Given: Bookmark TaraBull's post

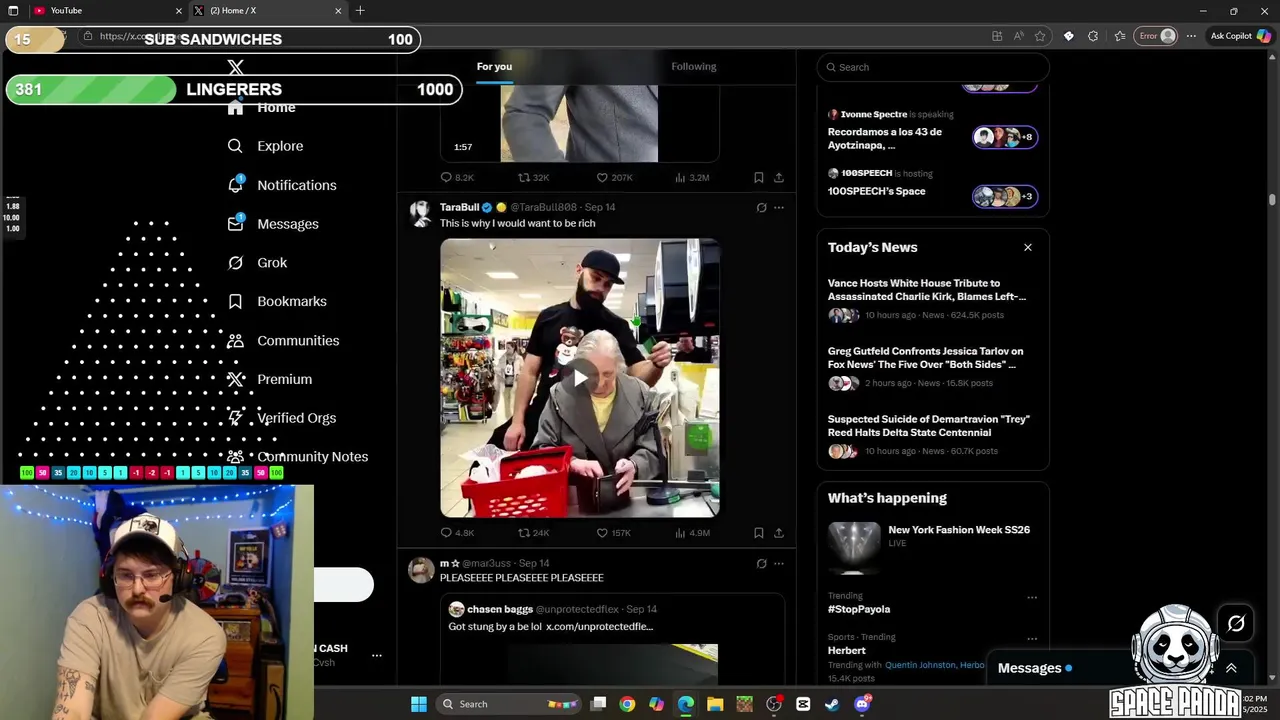Looking at the screenshot, I should tap(759, 533).
